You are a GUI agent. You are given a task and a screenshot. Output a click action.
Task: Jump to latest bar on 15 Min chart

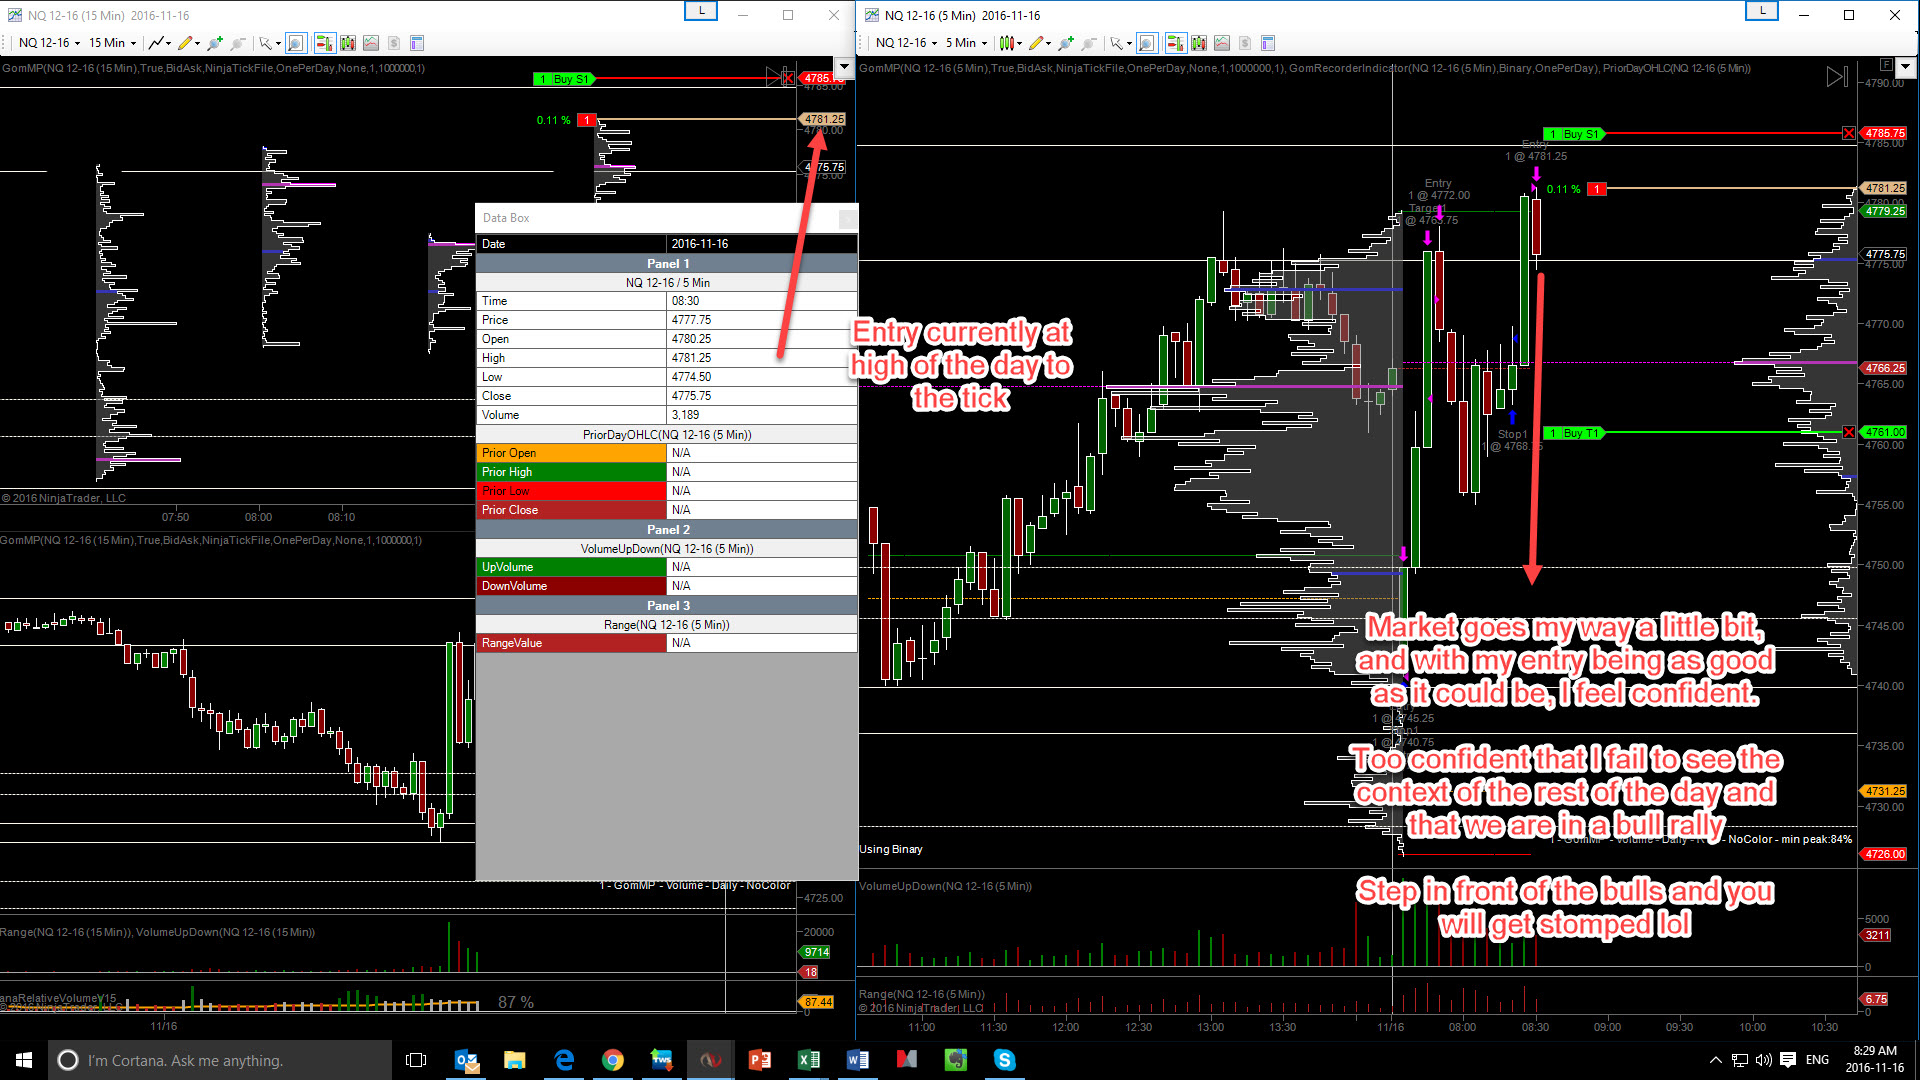point(774,76)
